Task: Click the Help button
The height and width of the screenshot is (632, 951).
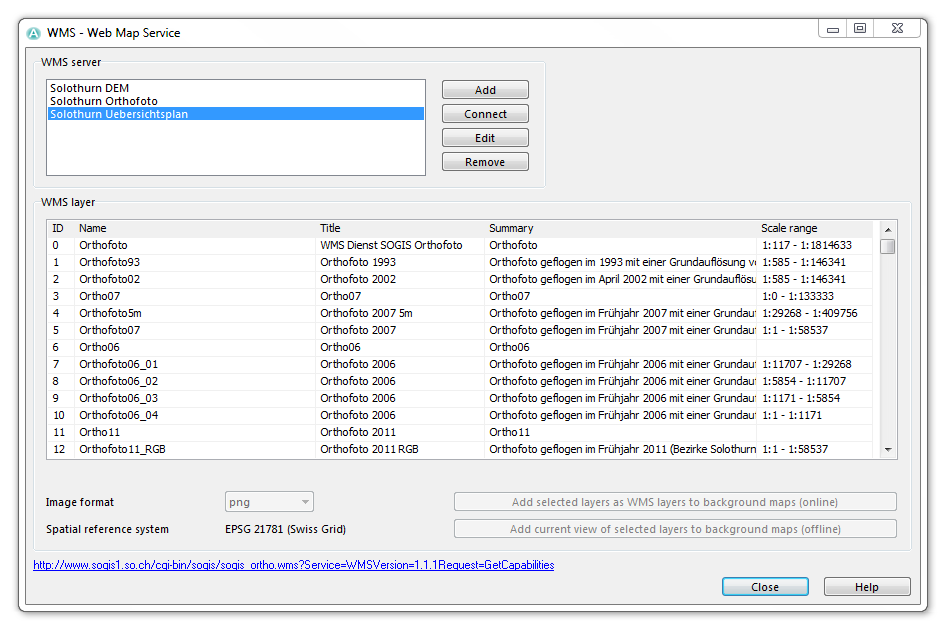Action: tap(867, 587)
